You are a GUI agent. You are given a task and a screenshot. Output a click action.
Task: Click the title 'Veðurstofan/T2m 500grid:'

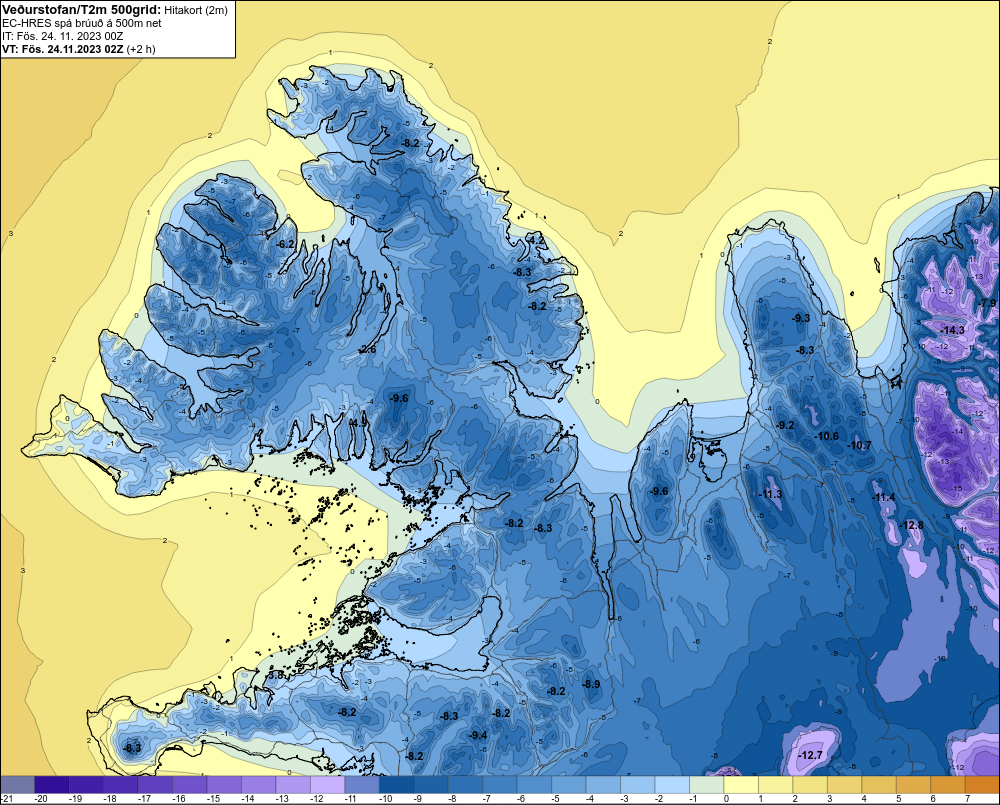coord(82,10)
